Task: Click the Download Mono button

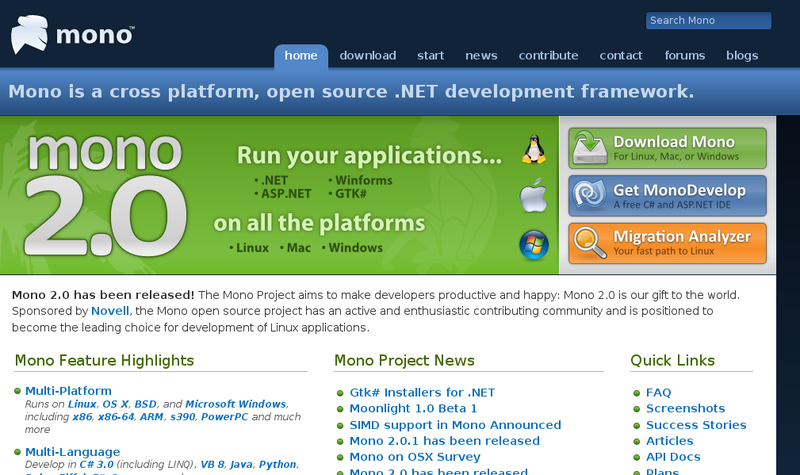Action: point(667,148)
